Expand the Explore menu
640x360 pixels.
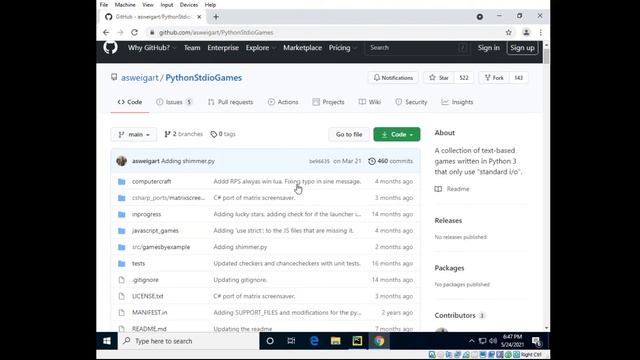pyautogui.click(x=260, y=48)
